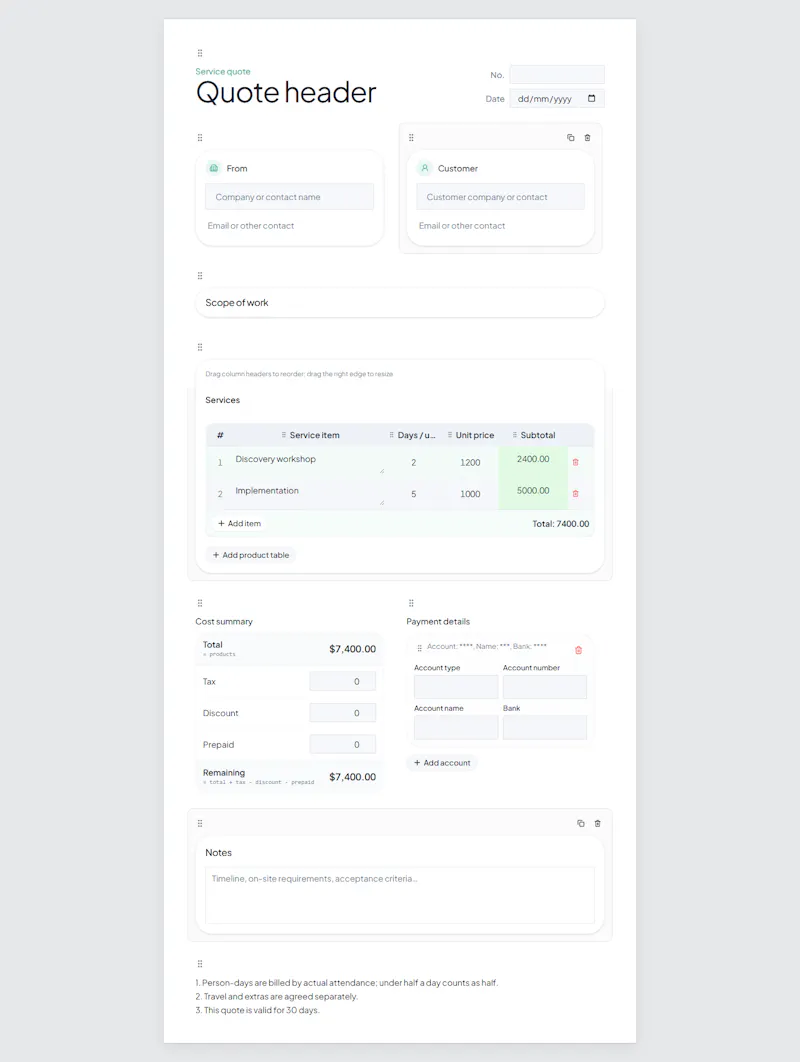The image size is (800, 1062).
Task: Click the account entry drag grip
Action: (x=419, y=648)
